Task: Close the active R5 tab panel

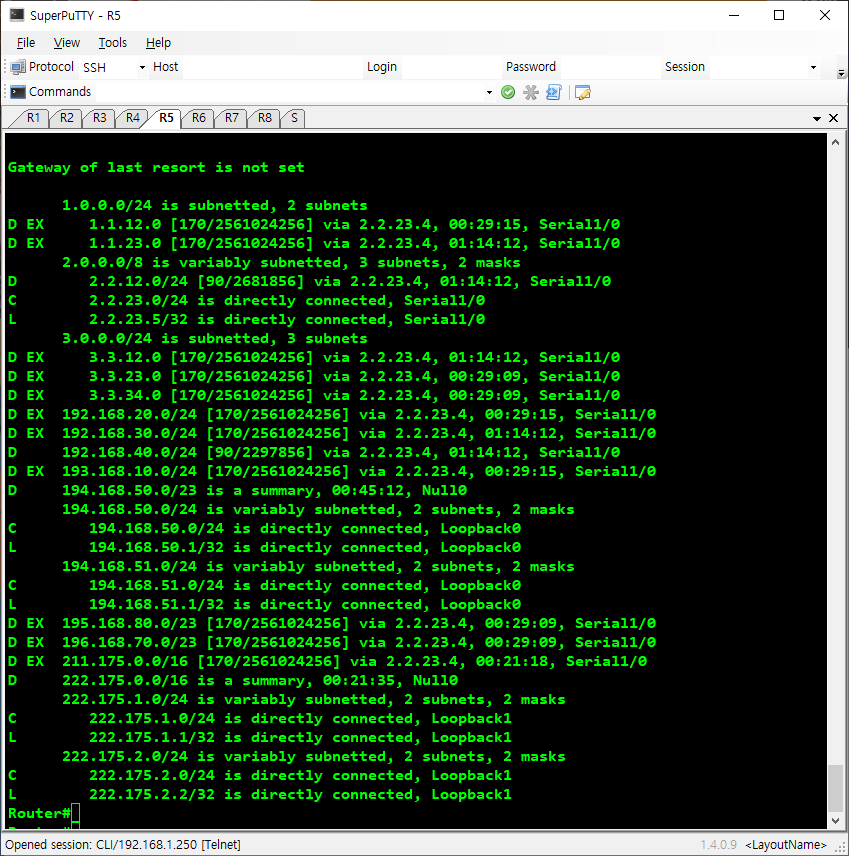Action: pos(833,118)
